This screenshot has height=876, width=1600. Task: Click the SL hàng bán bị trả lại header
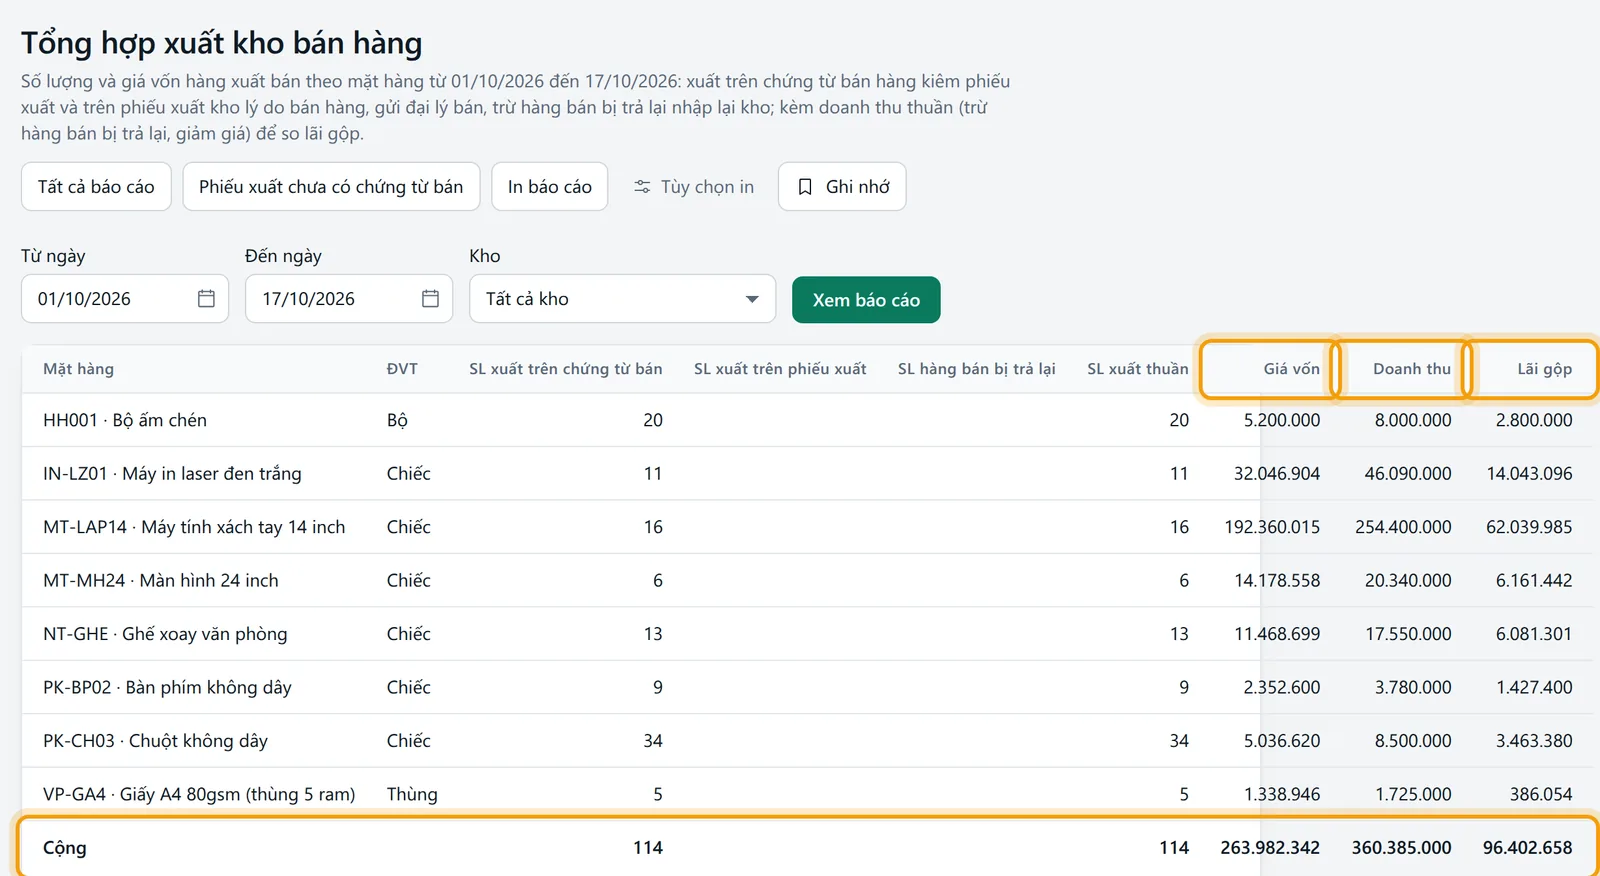point(977,369)
